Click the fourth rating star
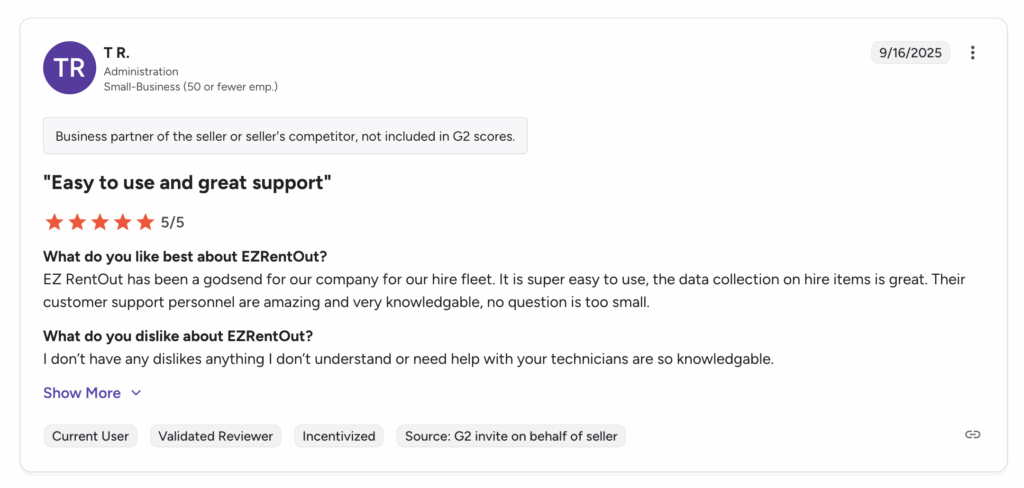 click(x=123, y=222)
